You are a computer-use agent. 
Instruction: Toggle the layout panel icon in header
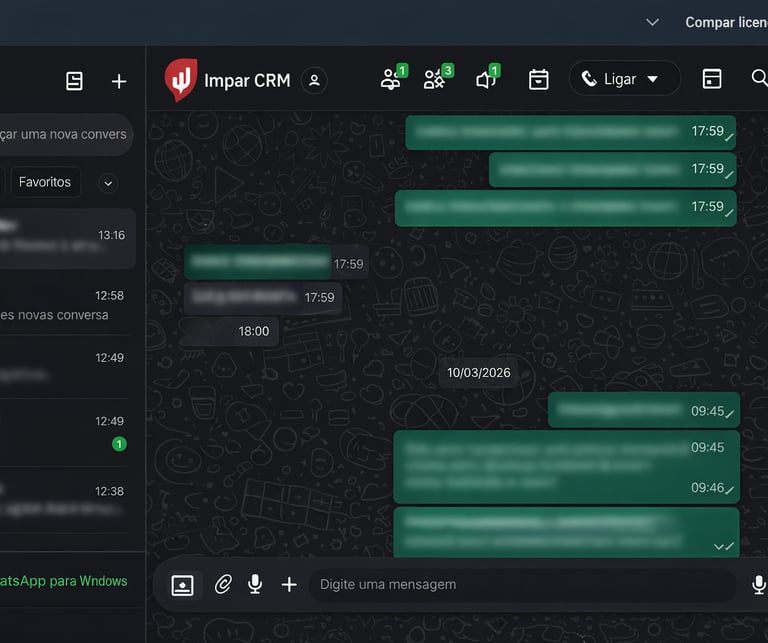[712, 79]
